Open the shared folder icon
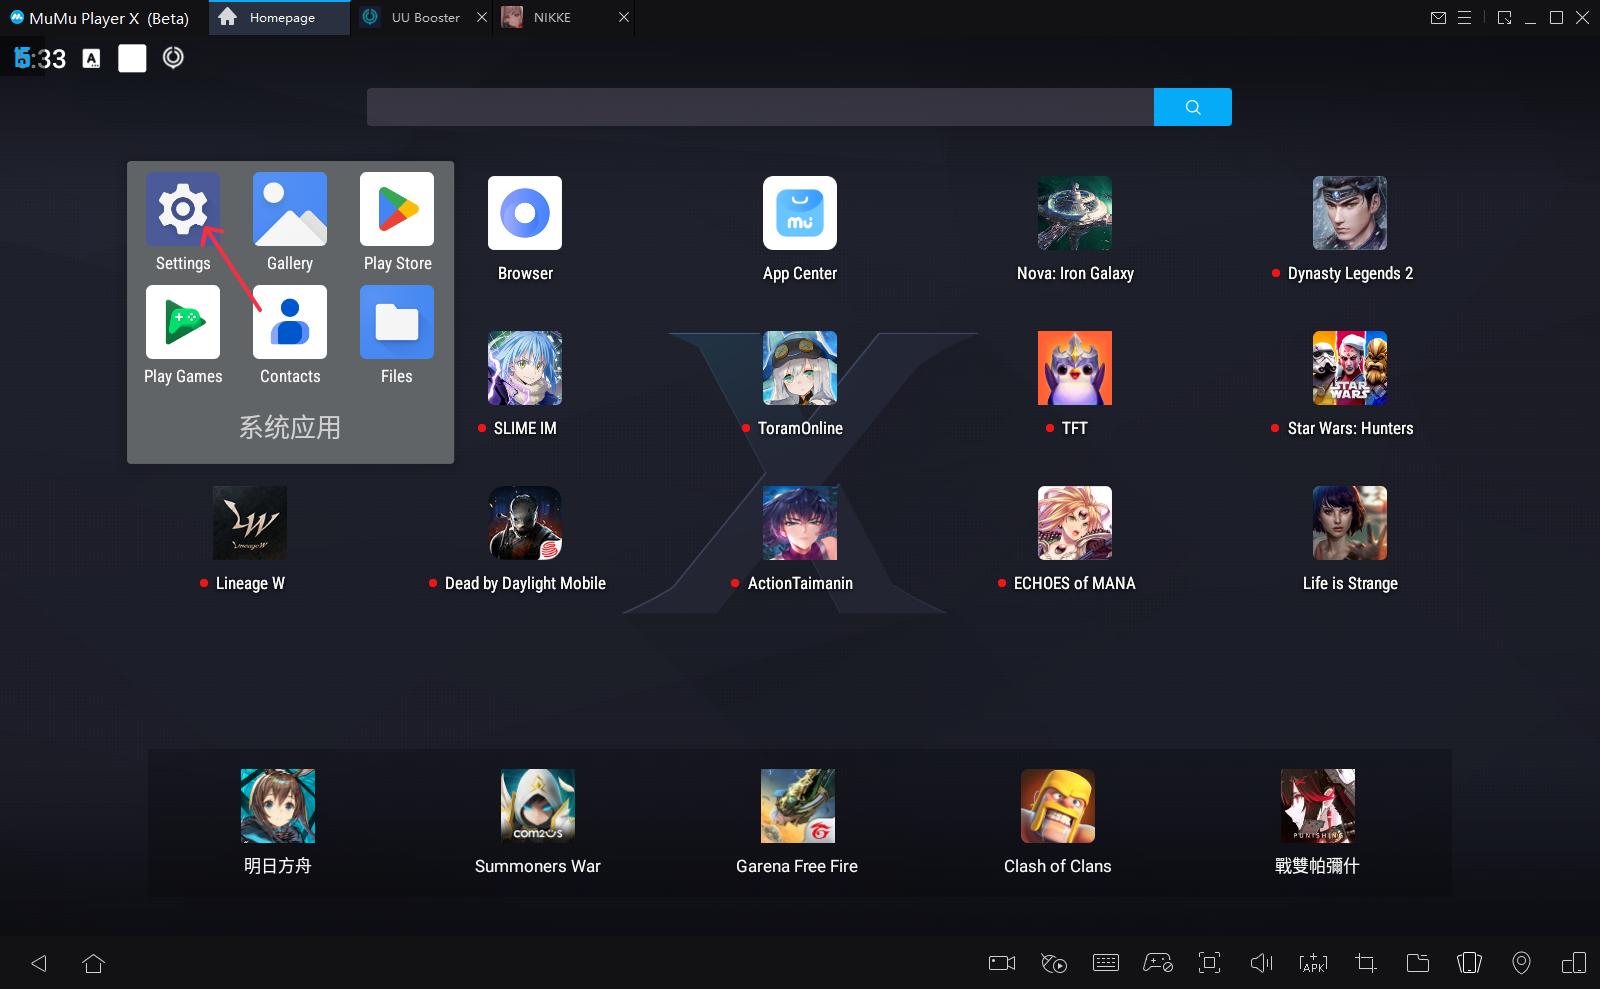1600x989 pixels. (1417, 963)
